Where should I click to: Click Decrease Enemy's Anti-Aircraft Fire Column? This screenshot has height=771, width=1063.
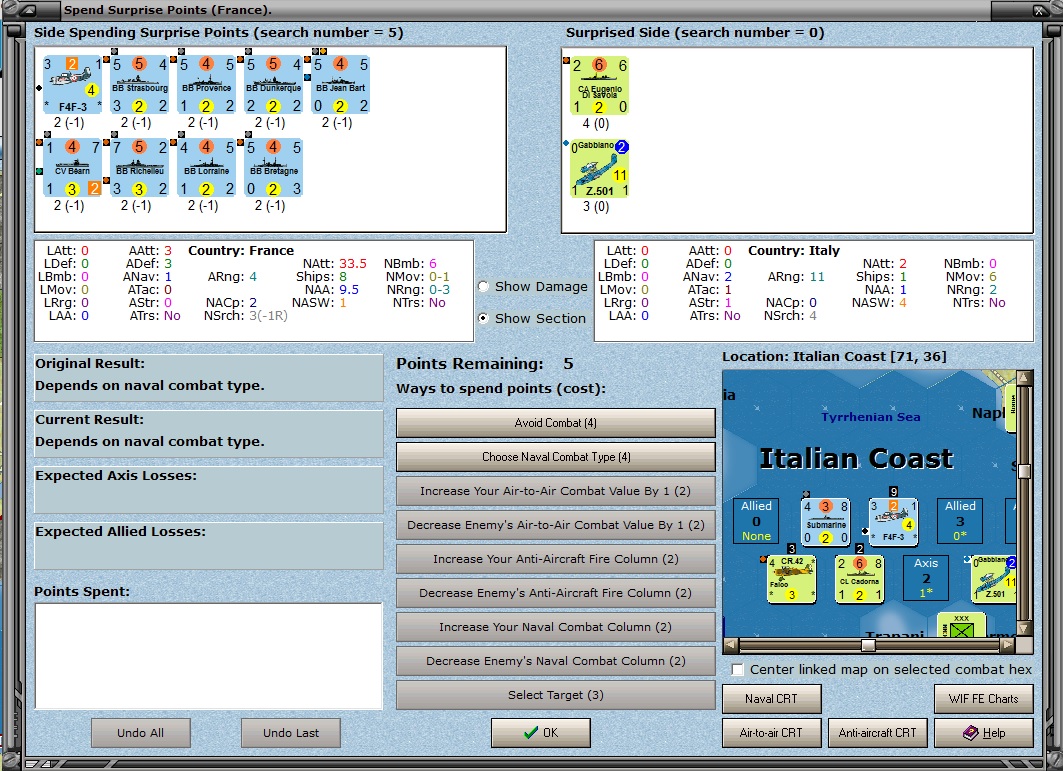[x=555, y=593]
